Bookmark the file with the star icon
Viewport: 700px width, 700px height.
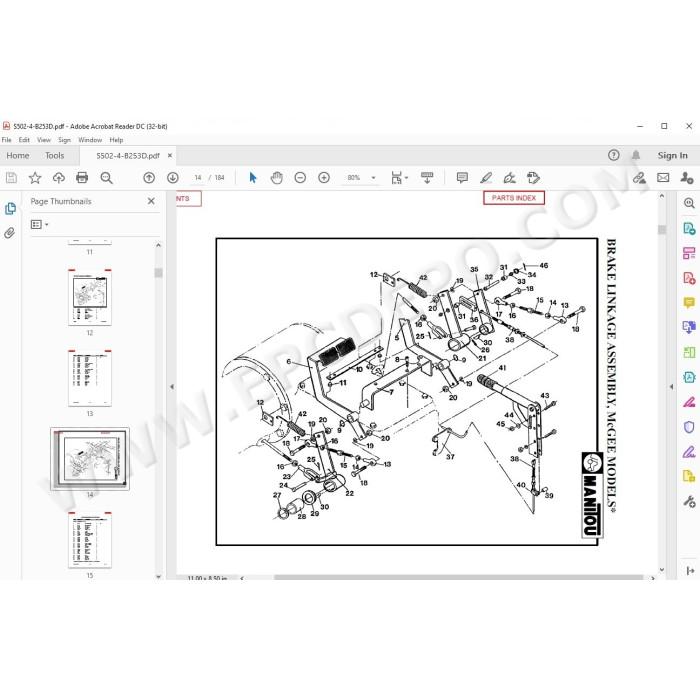coord(35,178)
